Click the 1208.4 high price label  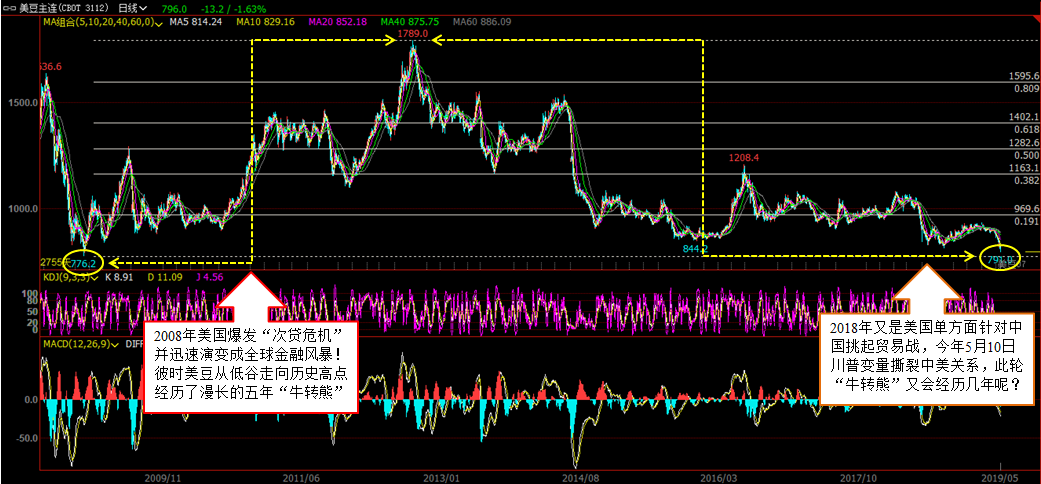click(x=744, y=158)
